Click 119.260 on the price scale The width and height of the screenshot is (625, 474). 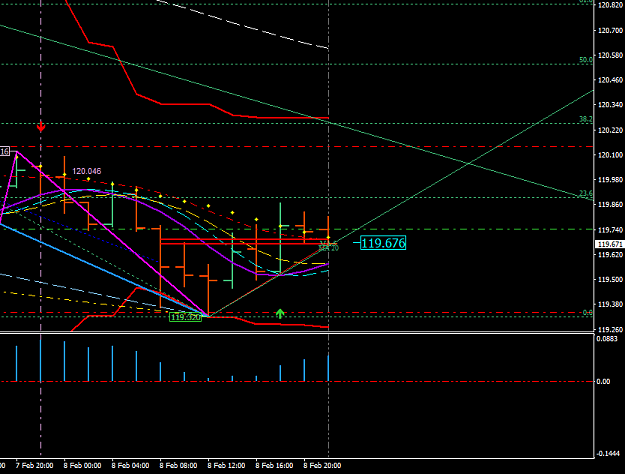[x=611, y=329]
